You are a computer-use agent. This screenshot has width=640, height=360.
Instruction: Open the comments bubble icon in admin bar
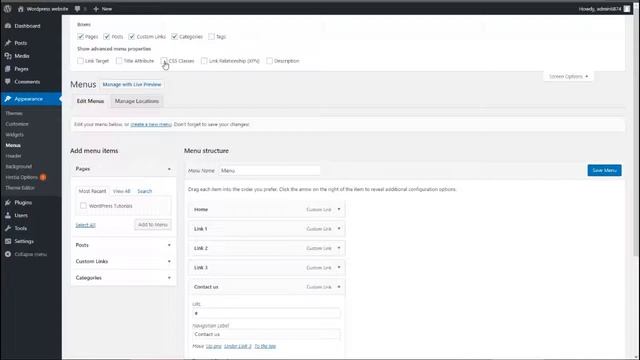[77, 9]
